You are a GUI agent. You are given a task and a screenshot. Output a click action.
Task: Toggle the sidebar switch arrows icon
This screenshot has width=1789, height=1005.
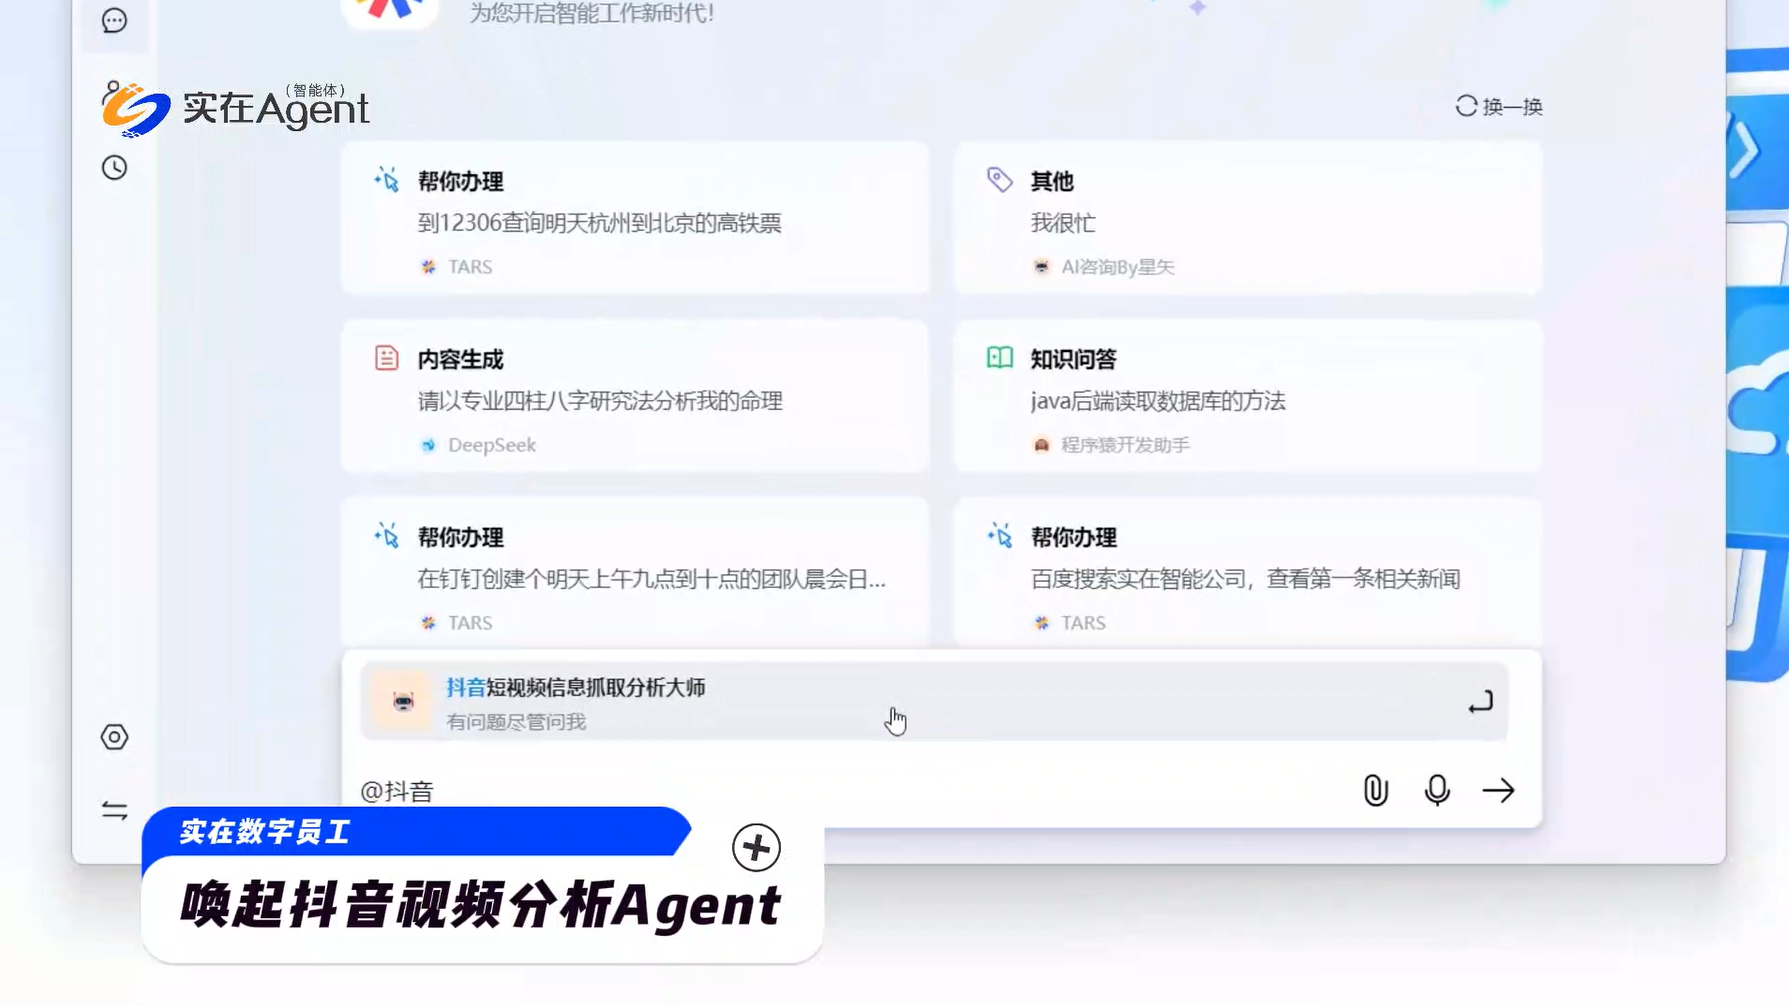tap(114, 810)
